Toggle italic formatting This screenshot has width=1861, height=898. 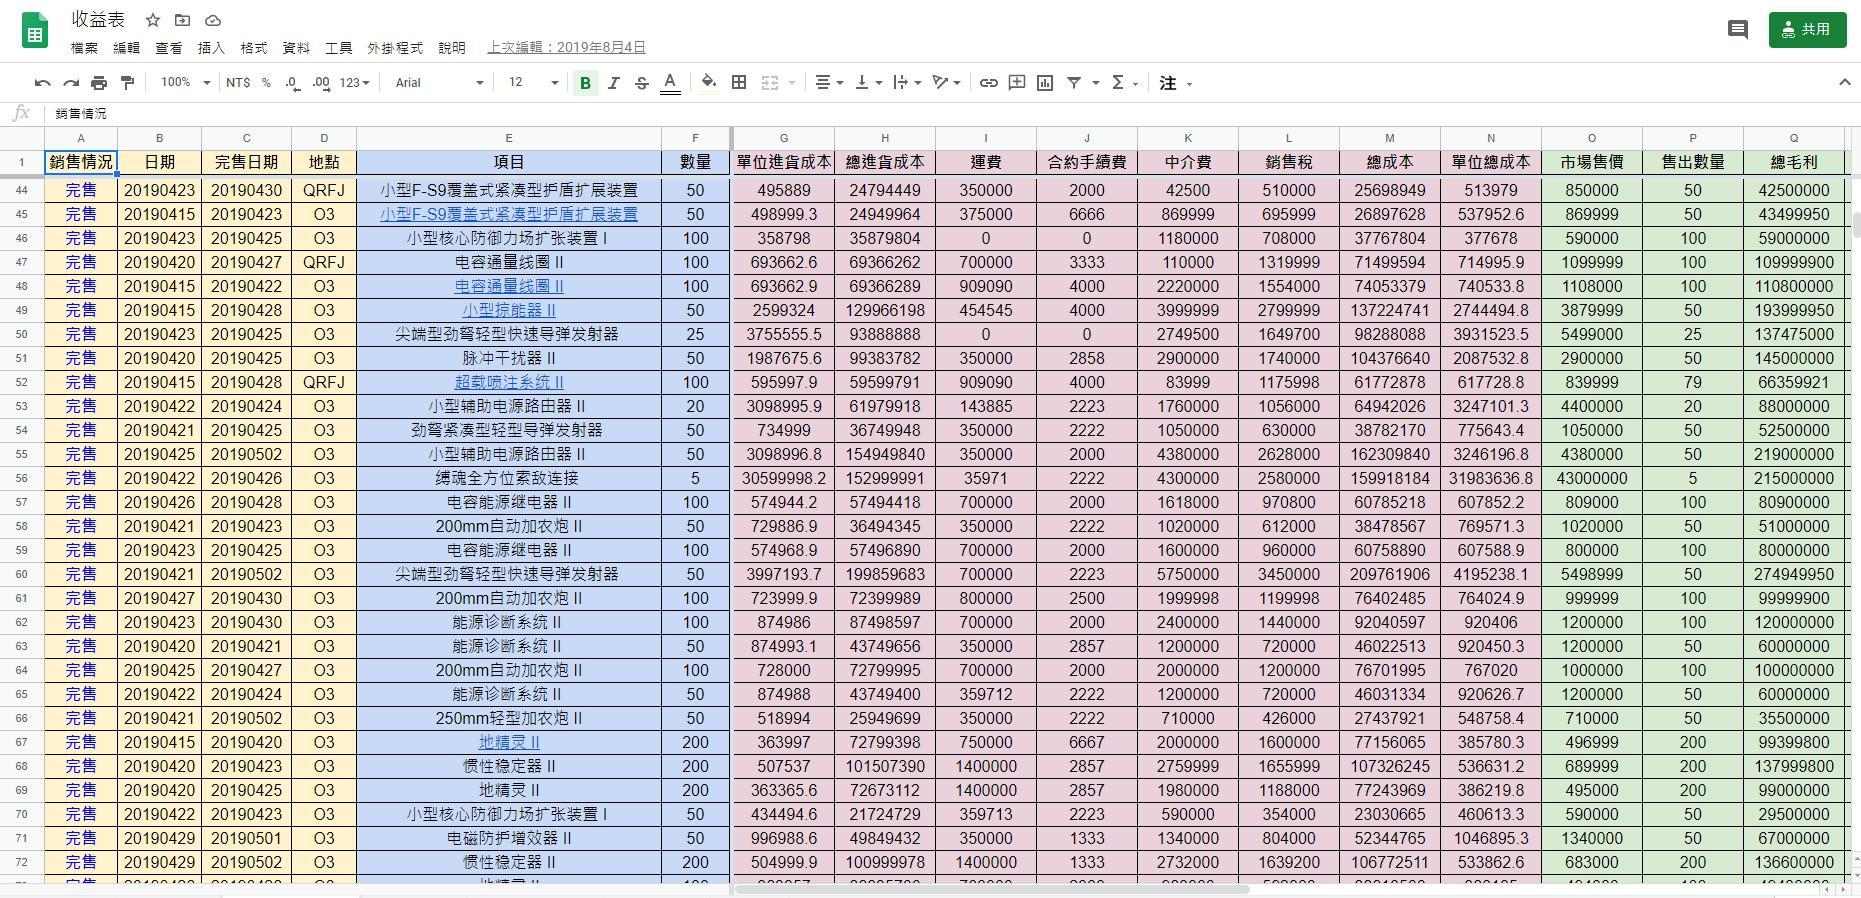click(613, 83)
